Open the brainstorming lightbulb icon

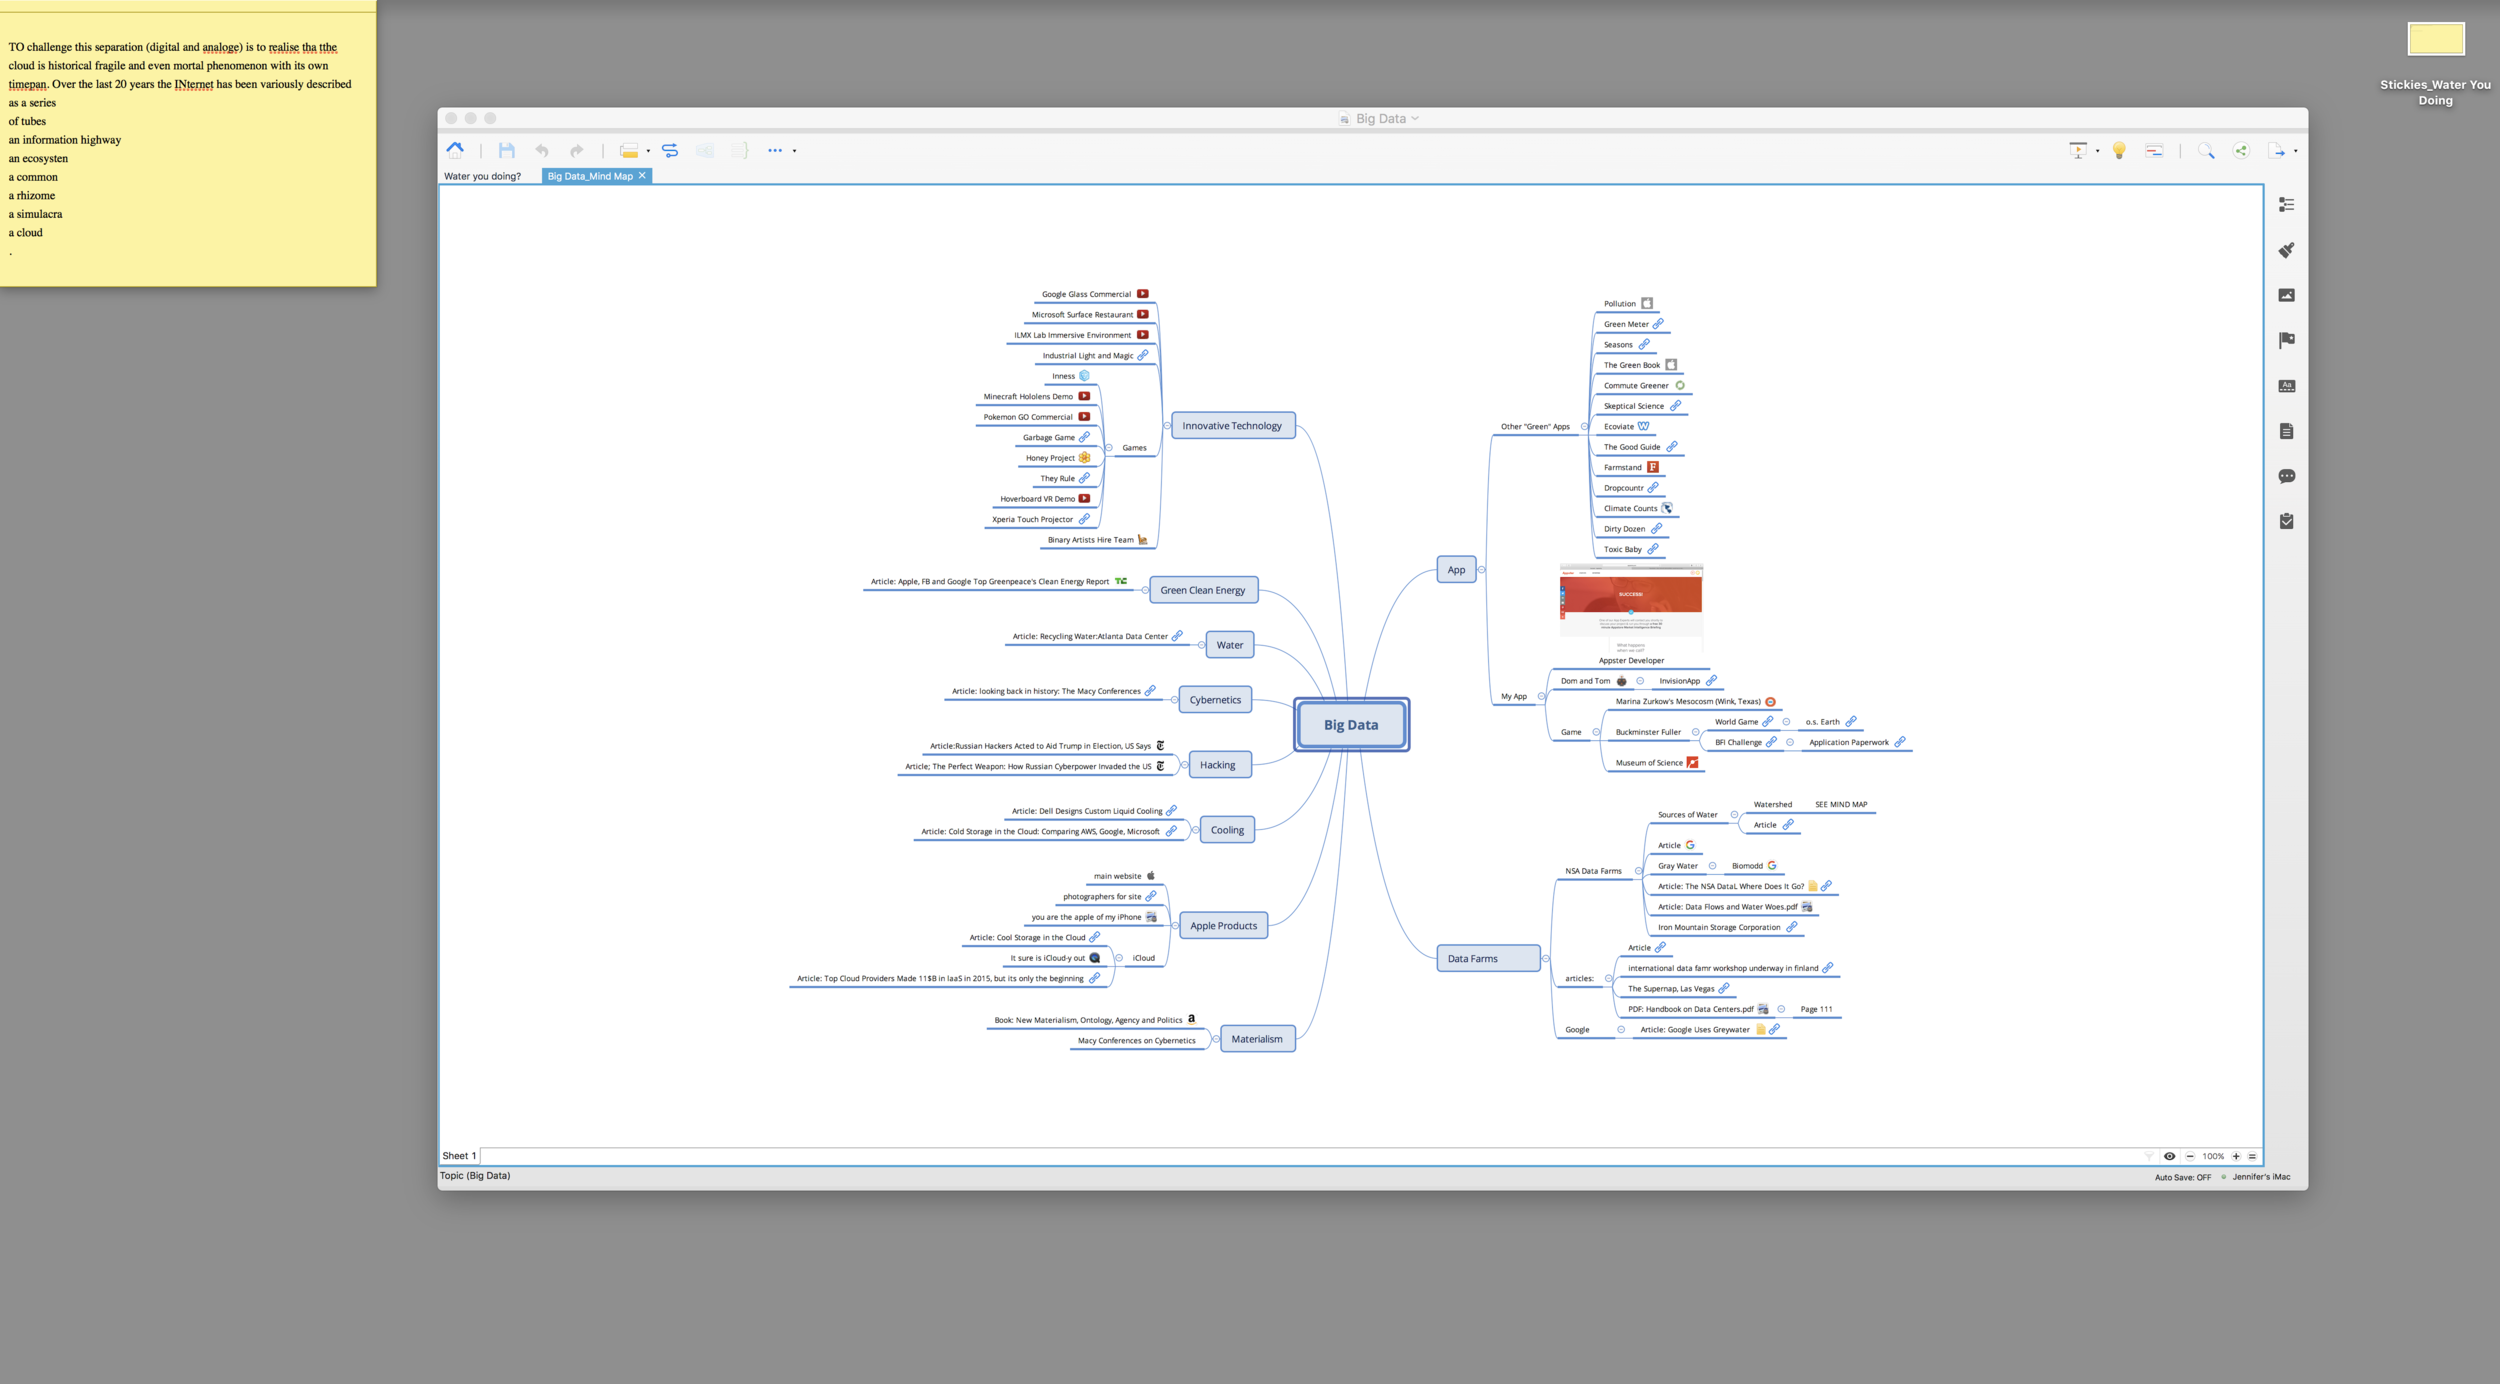click(x=2119, y=150)
